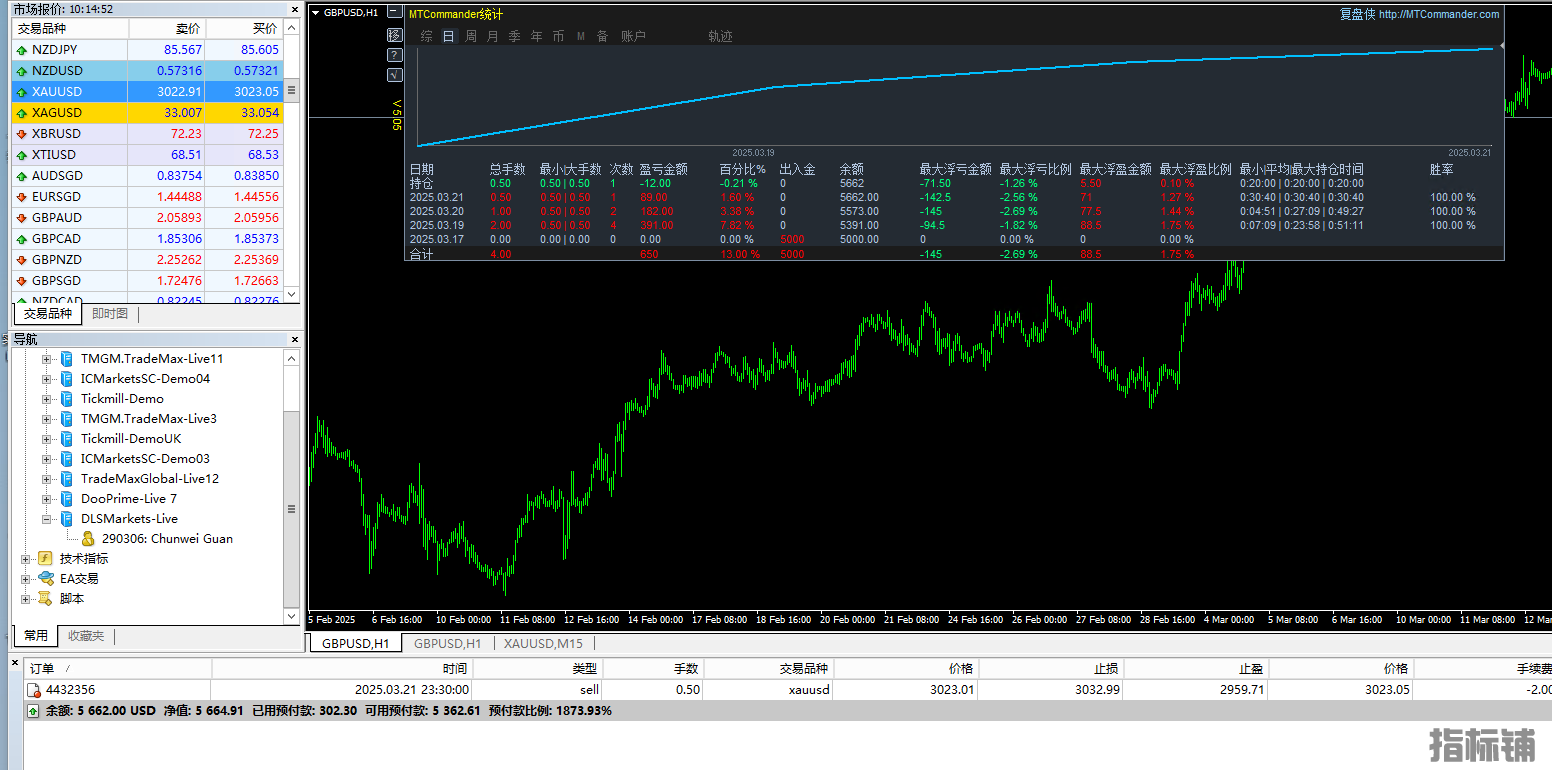Expand the TMGM.TradeMax-Live11 tree node

click(46, 358)
